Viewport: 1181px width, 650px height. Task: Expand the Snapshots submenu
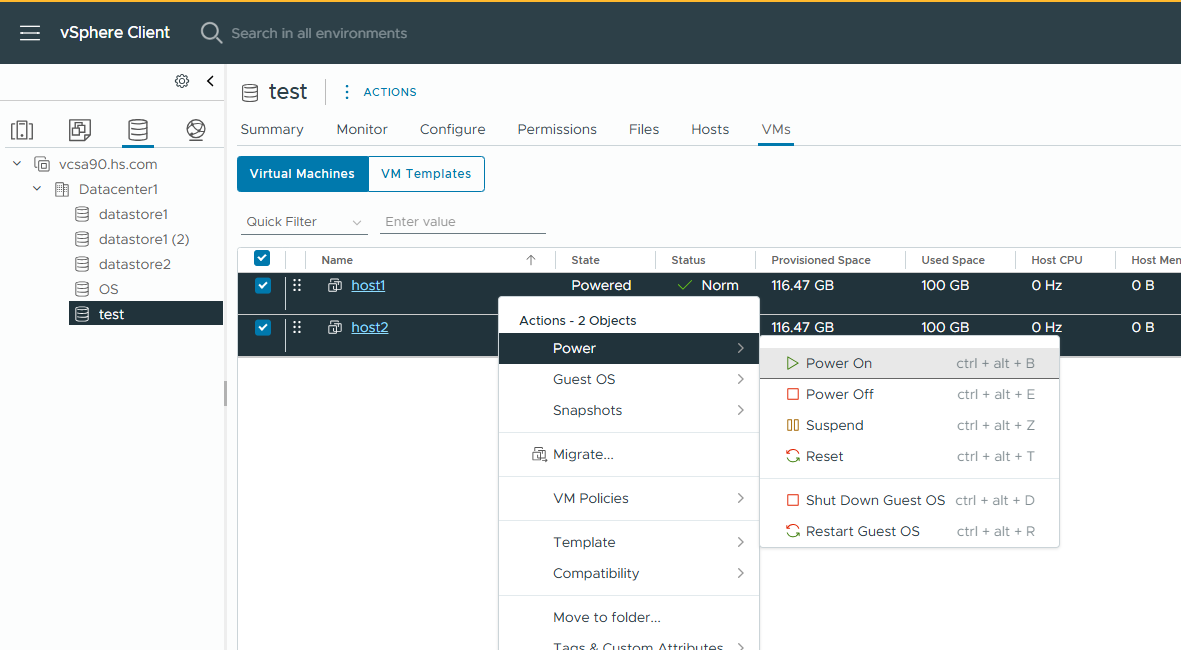(x=629, y=410)
